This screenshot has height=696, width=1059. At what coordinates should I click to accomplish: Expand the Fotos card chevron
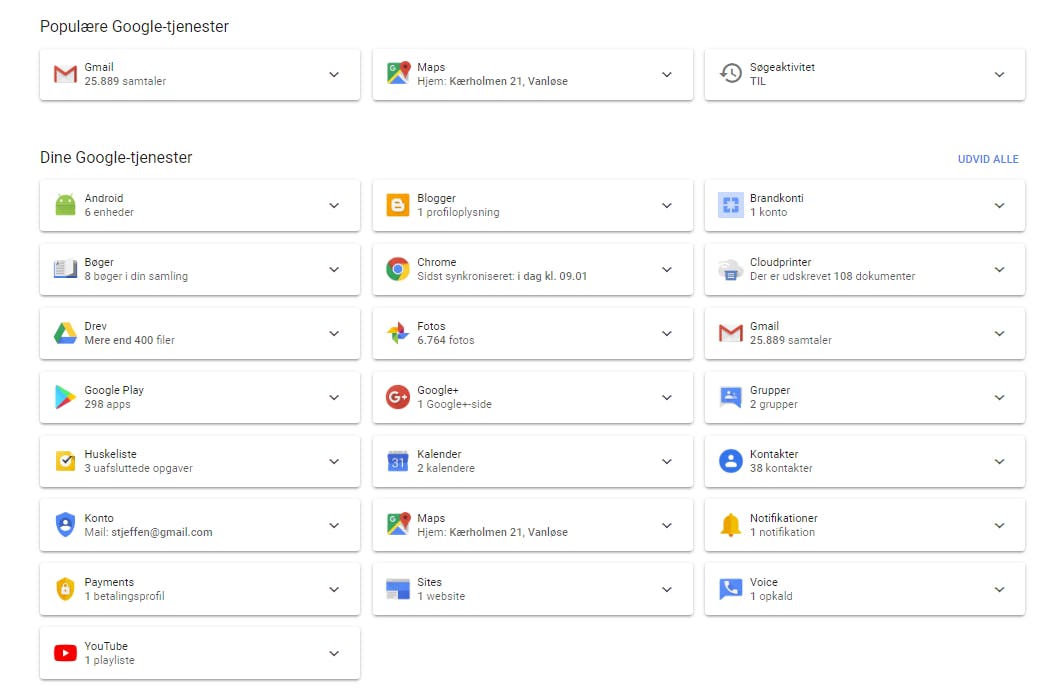tap(667, 333)
